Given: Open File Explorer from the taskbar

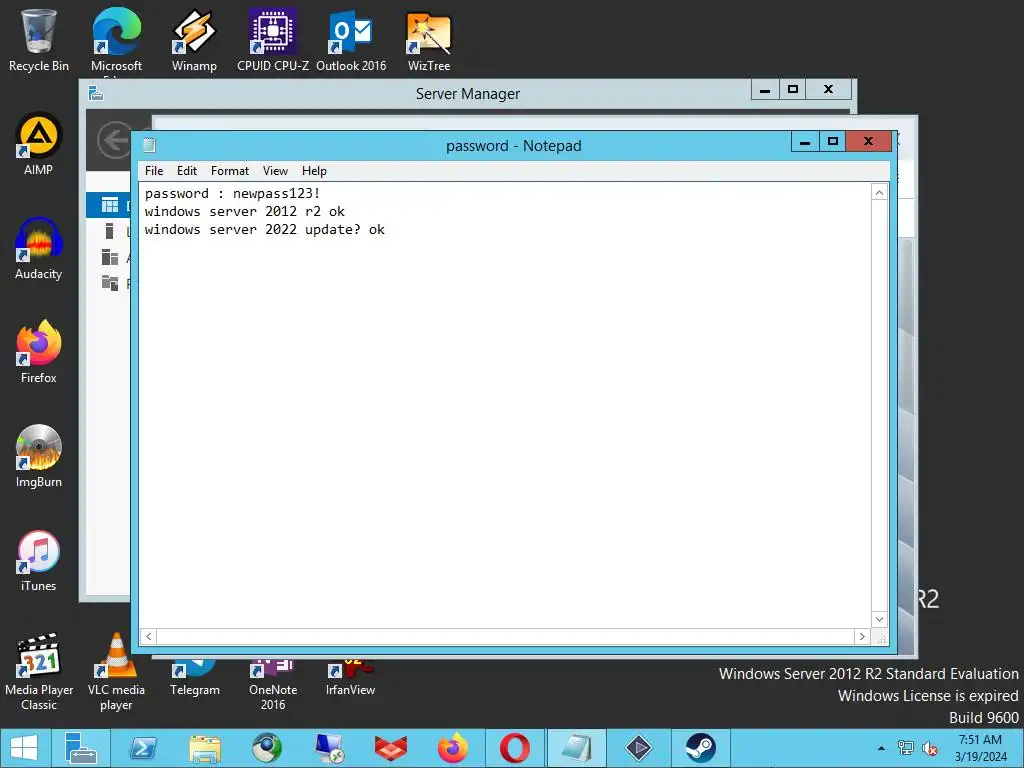Looking at the screenshot, I should (x=204, y=748).
